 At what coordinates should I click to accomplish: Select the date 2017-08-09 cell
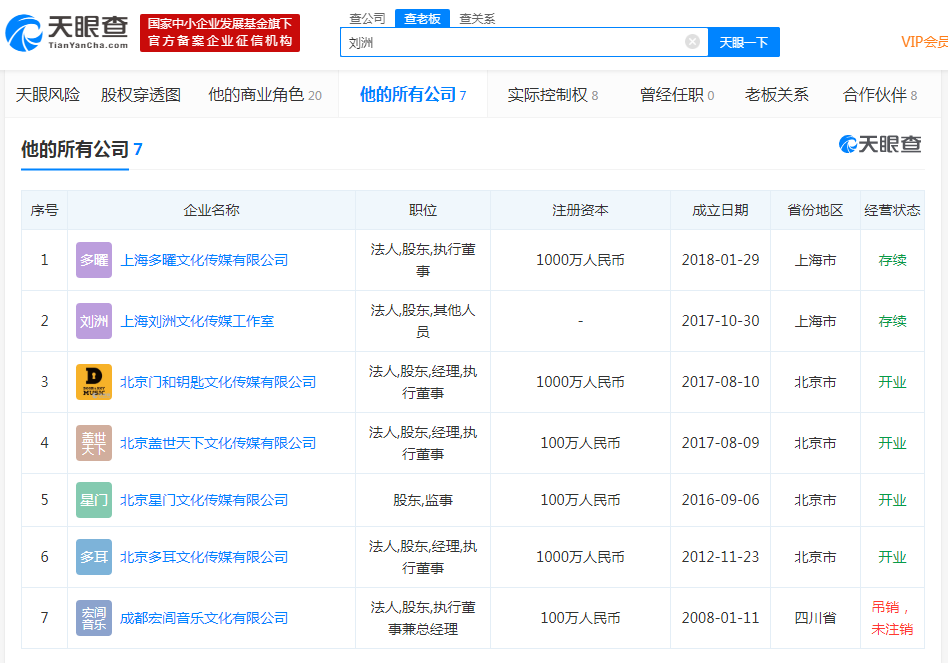(721, 443)
